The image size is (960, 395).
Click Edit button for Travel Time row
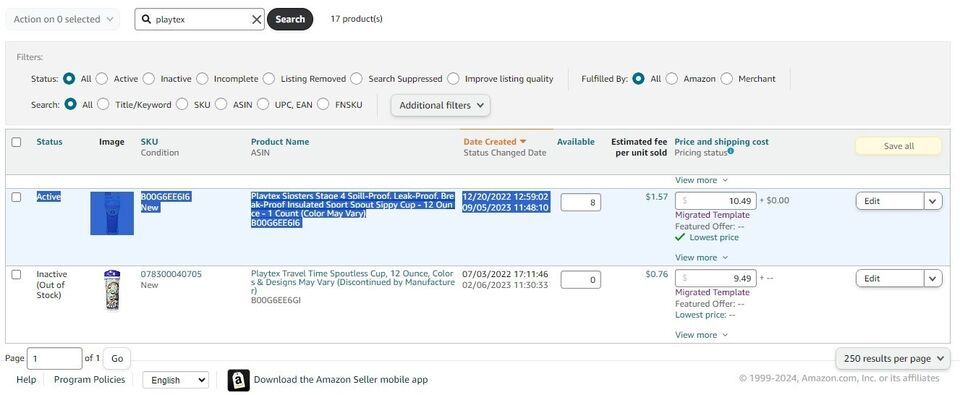coord(890,278)
